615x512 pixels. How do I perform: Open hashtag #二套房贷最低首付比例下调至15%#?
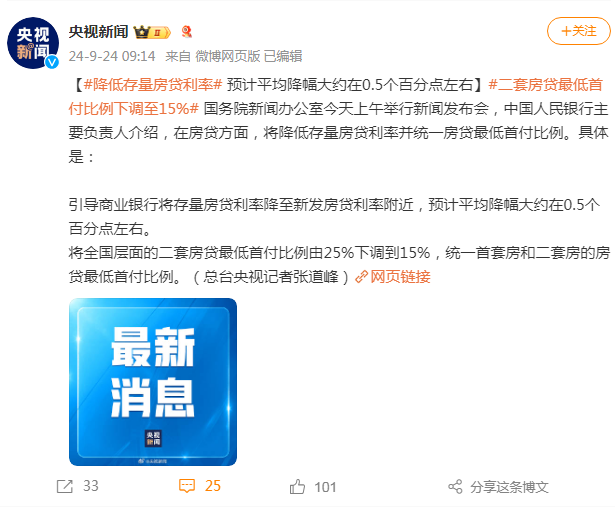(x=335, y=97)
